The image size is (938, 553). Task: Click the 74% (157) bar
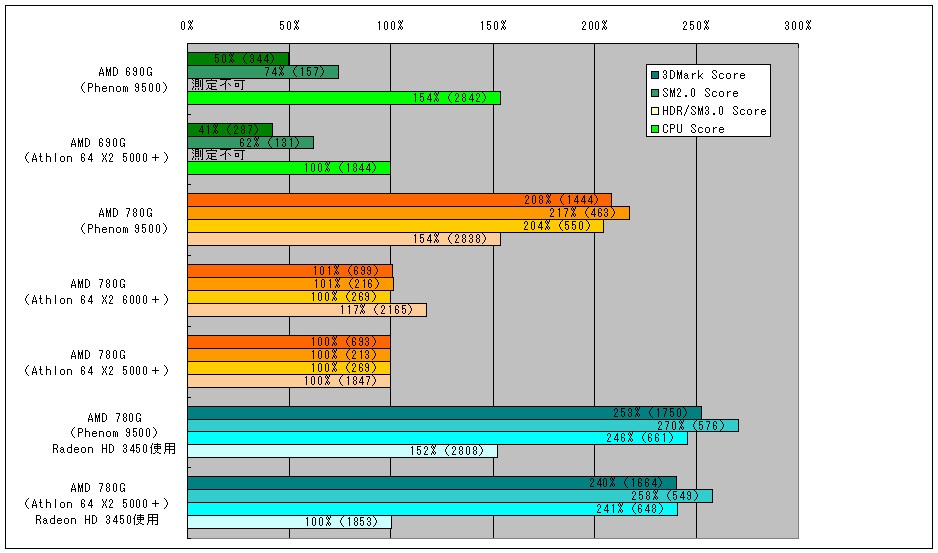coord(263,72)
